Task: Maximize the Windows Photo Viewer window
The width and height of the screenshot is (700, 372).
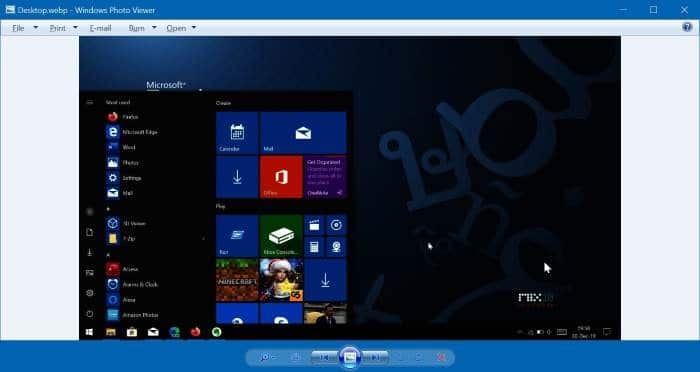Action: (x=654, y=9)
